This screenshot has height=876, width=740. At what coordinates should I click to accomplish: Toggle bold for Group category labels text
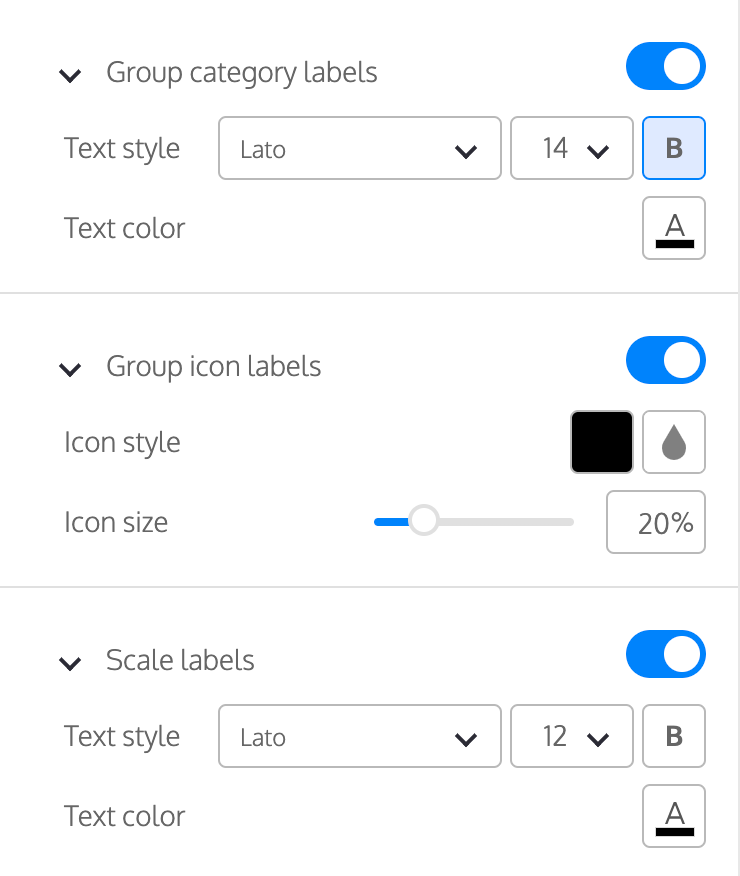(674, 148)
